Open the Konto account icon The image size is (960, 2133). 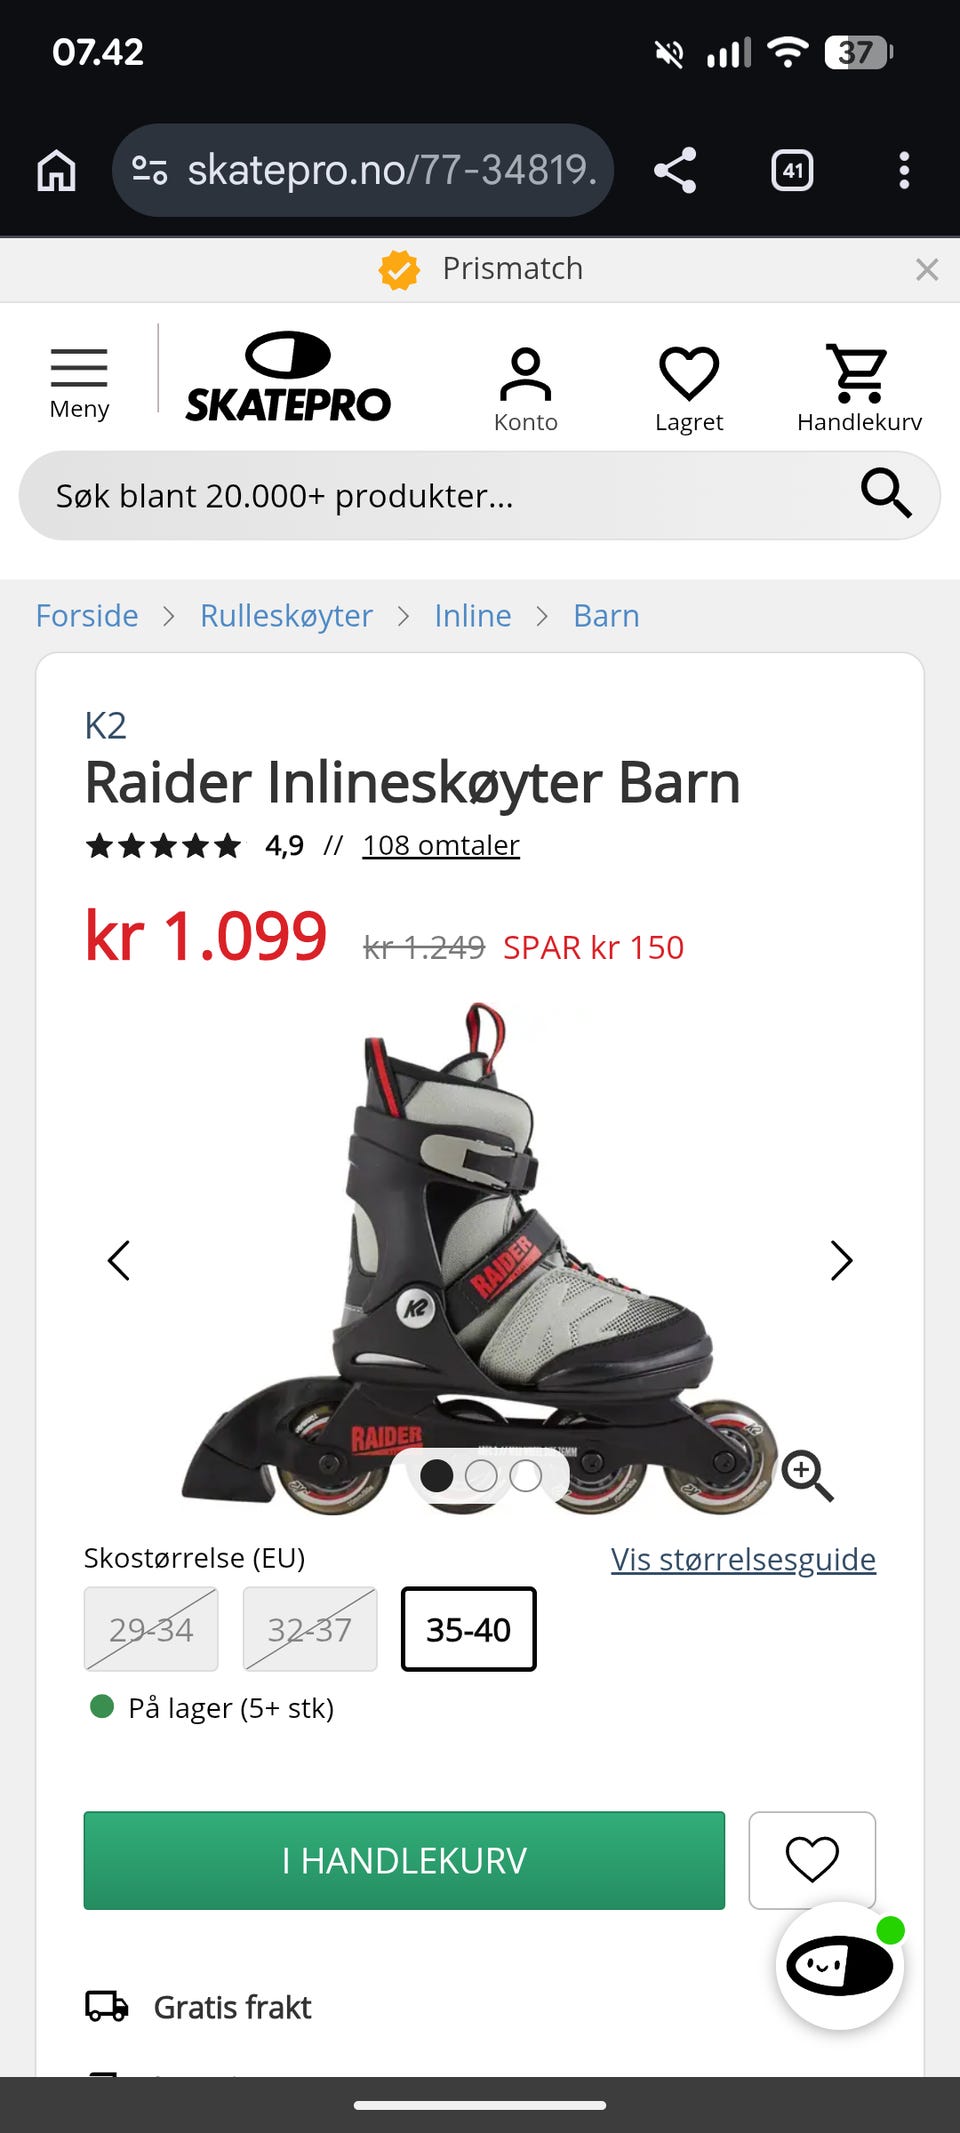(x=526, y=389)
